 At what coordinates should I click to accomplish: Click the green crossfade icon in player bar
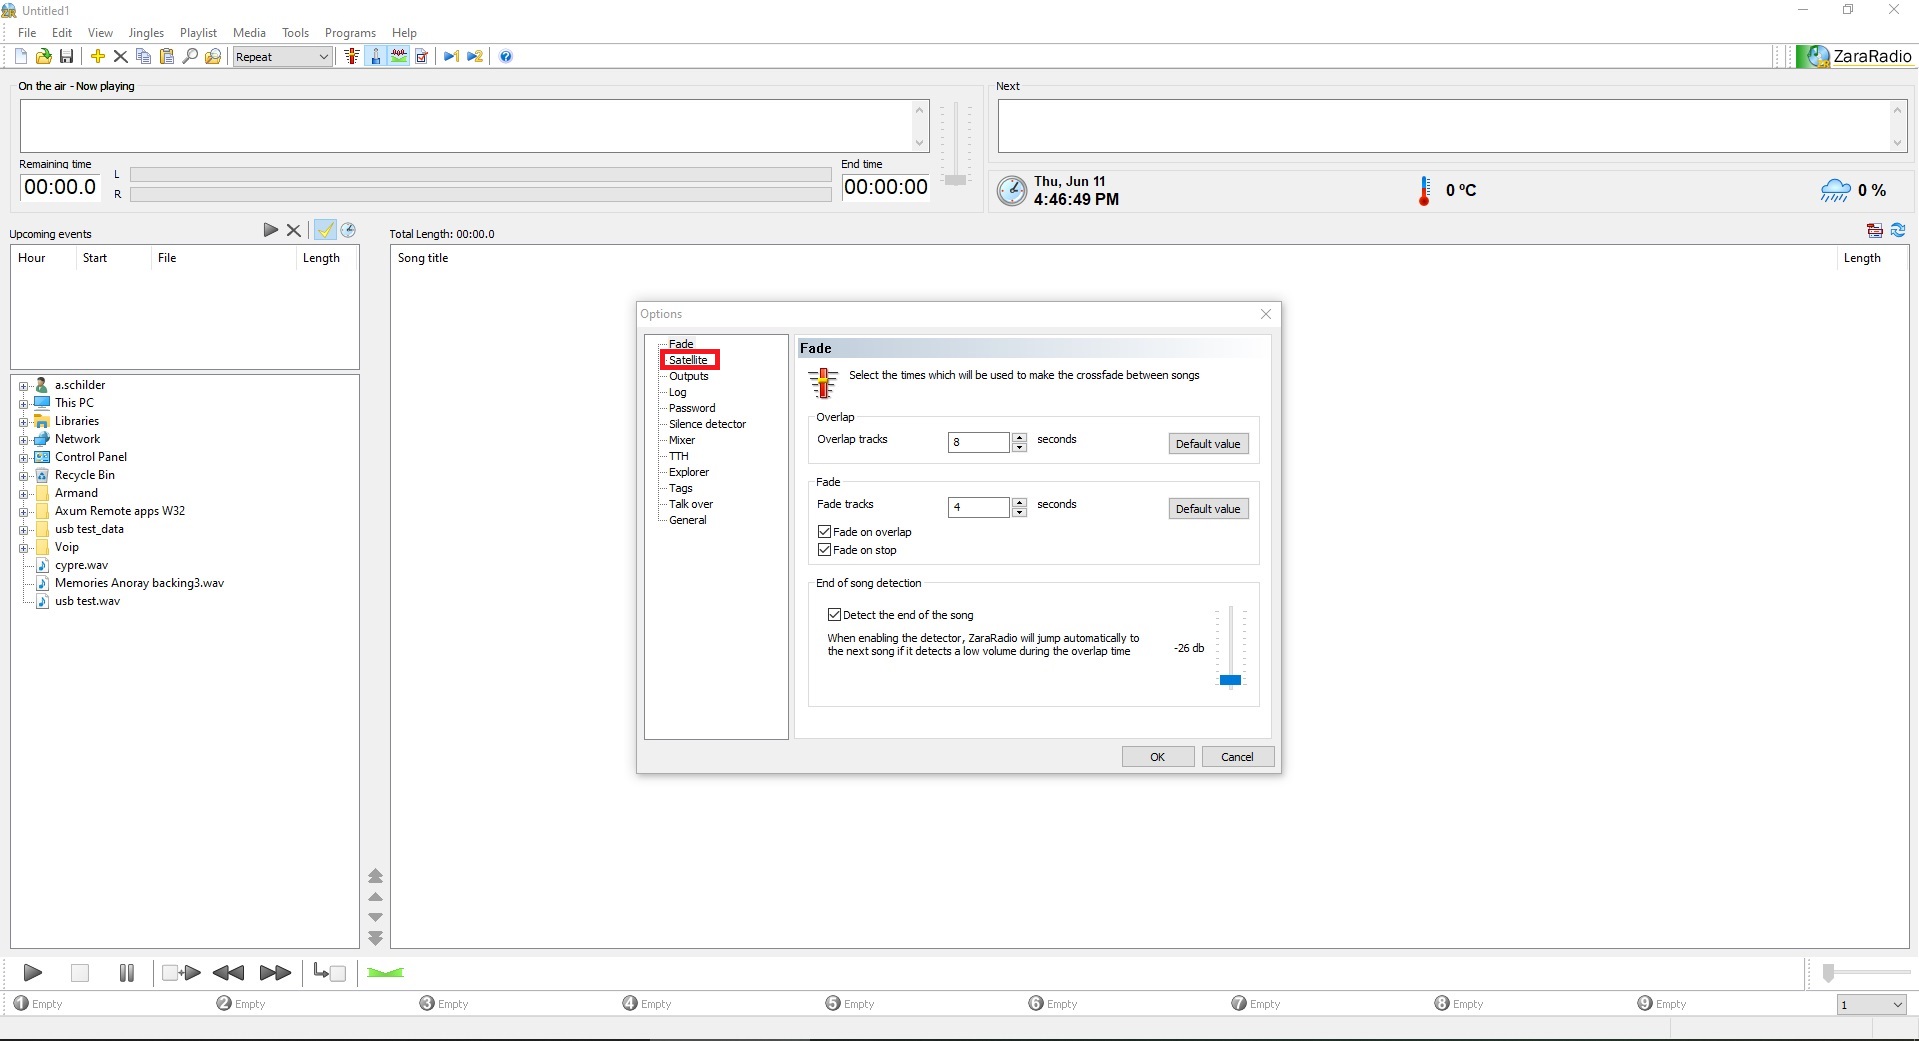385,973
